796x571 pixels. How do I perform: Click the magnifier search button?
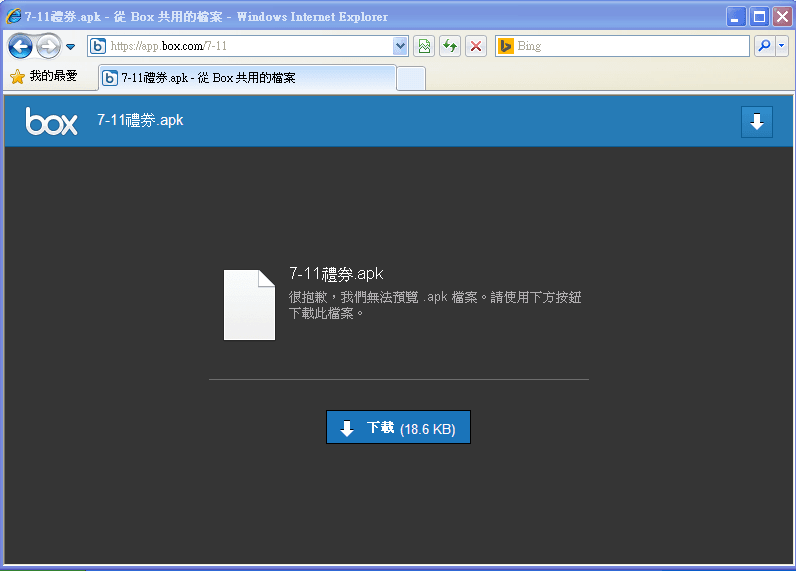pos(764,46)
